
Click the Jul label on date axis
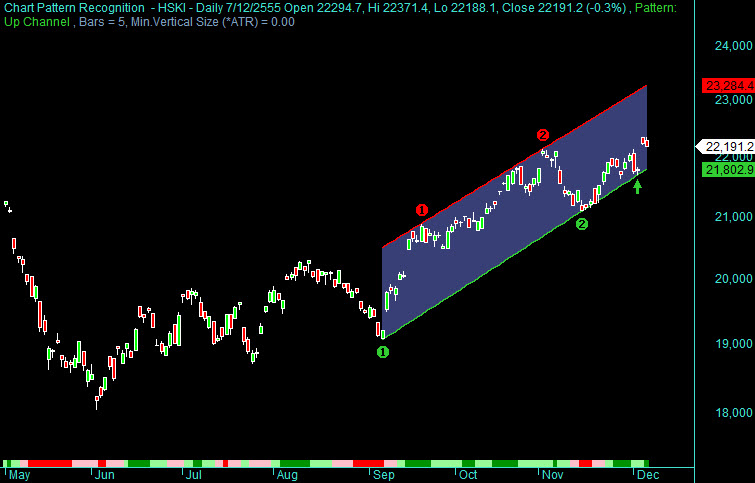pos(194,475)
